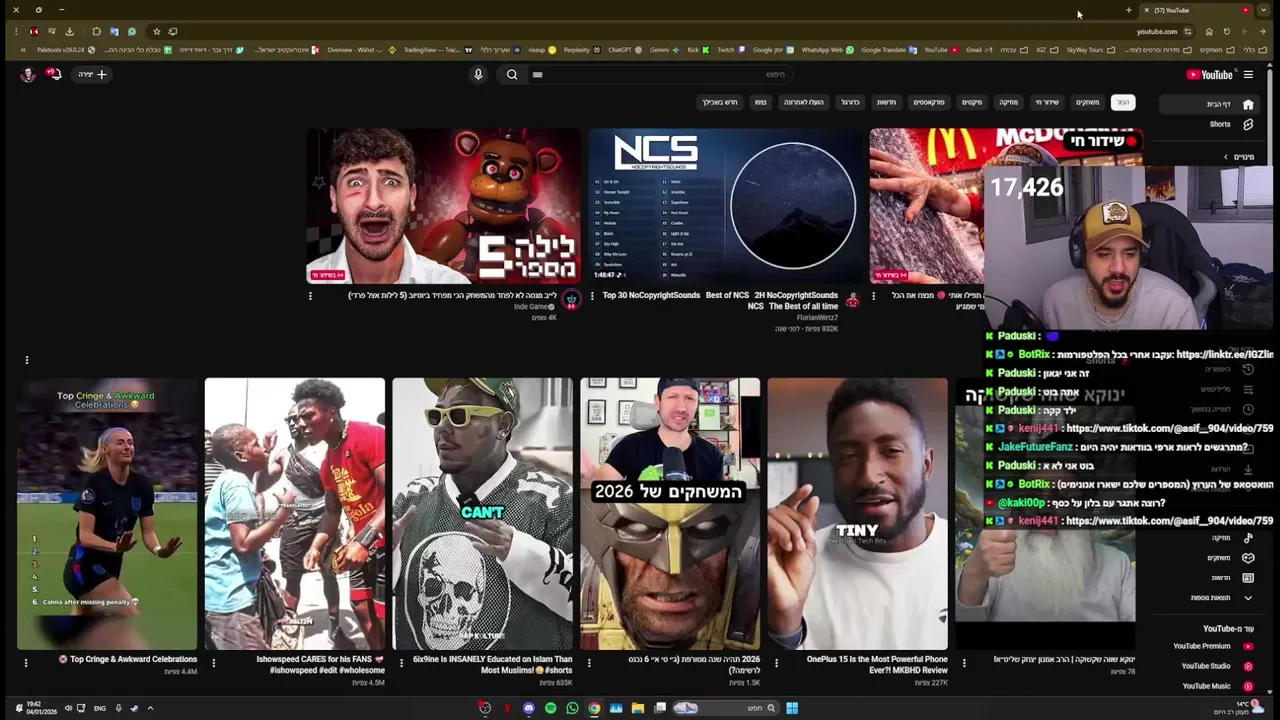Open a new browser tab with plus

(1128, 10)
